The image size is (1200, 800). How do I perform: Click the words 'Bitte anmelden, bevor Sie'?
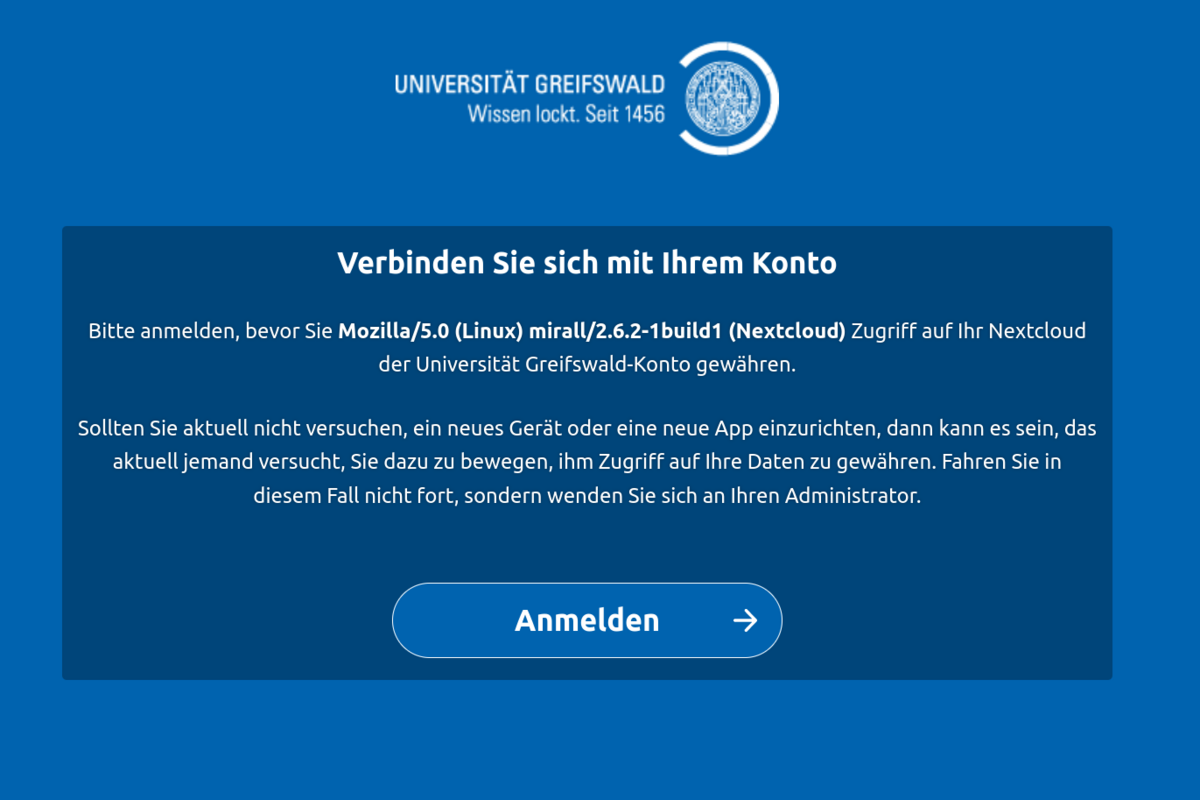tap(211, 331)
